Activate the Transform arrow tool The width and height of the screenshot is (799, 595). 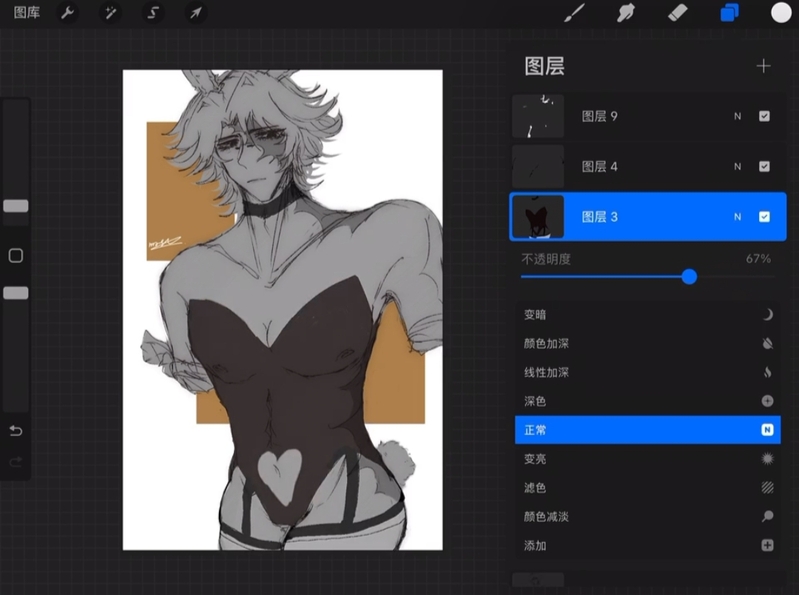[196, 12]
